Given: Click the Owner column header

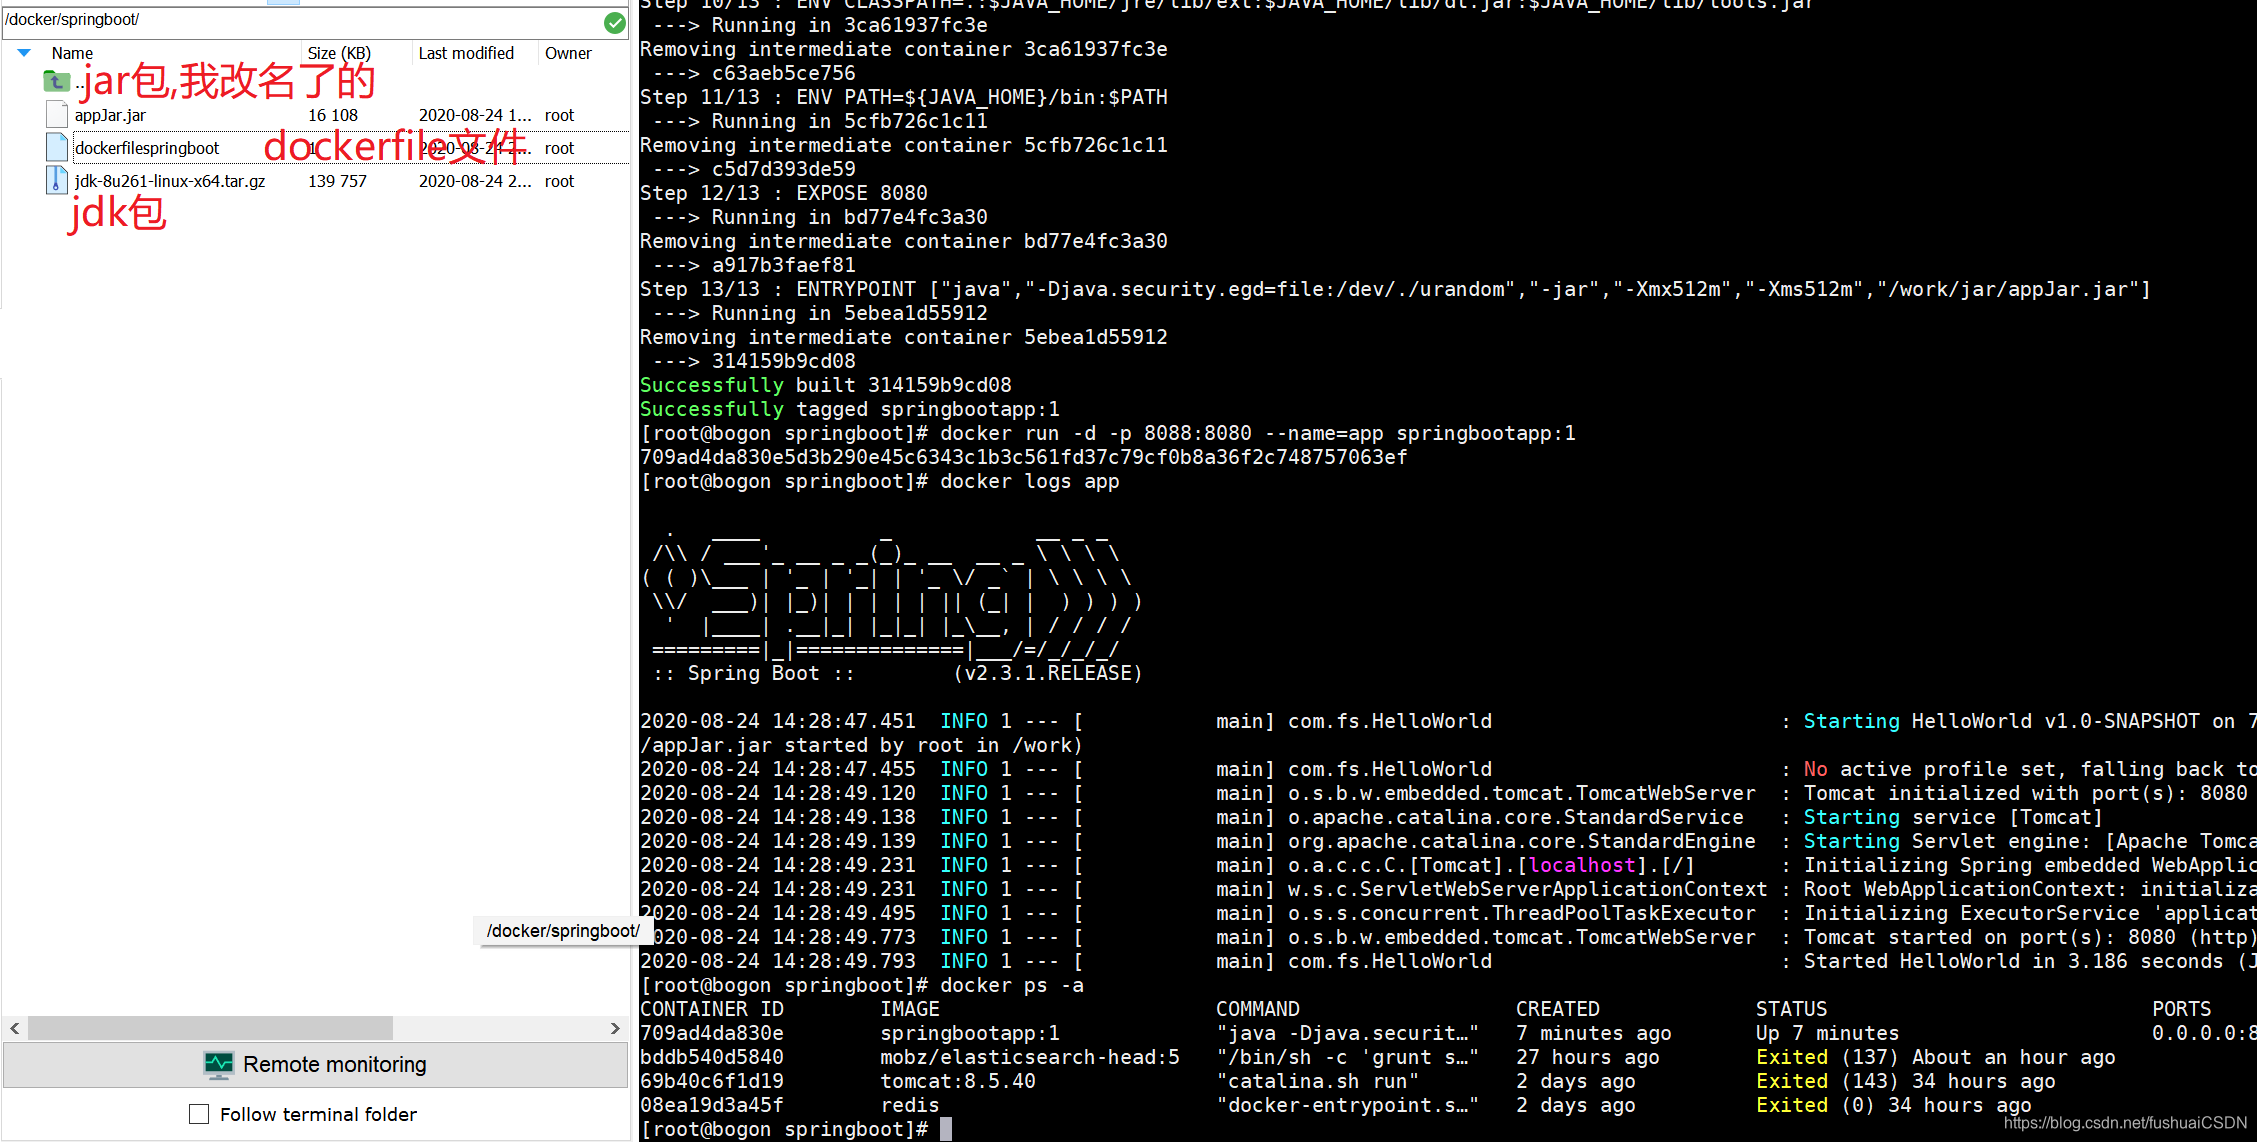Looking at the screenshot, I should coord(567,53).
